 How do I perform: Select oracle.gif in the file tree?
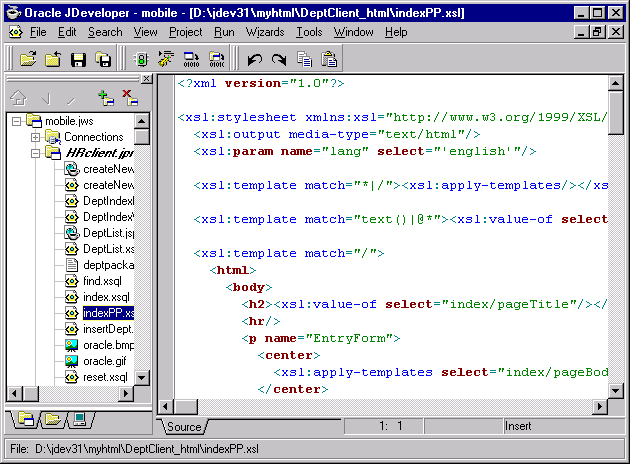tap(104, 361)
